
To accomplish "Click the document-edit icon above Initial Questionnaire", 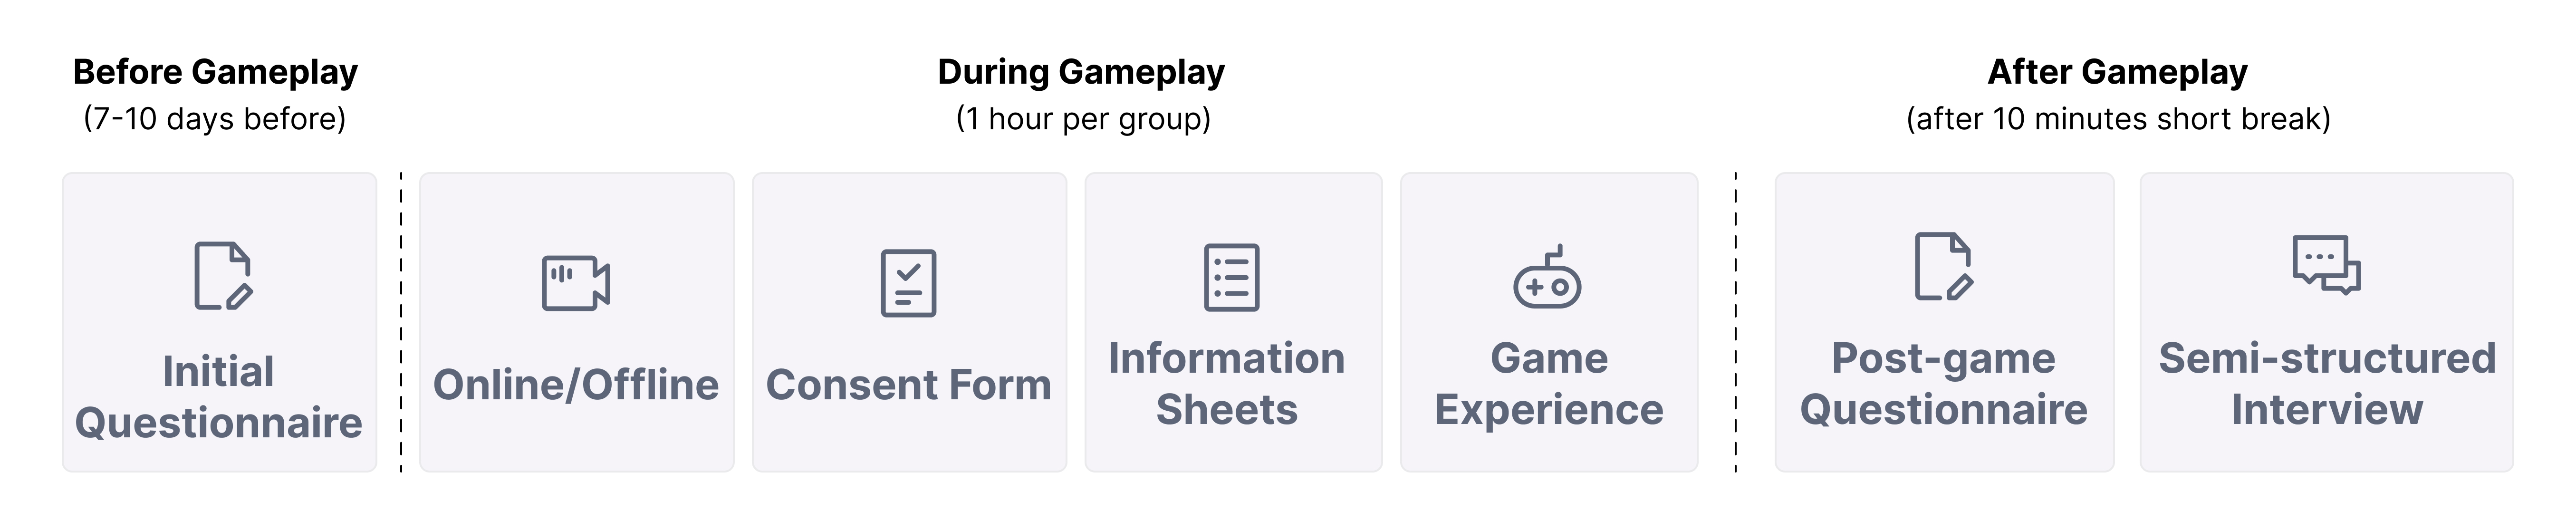I will [x=223, y=276].
